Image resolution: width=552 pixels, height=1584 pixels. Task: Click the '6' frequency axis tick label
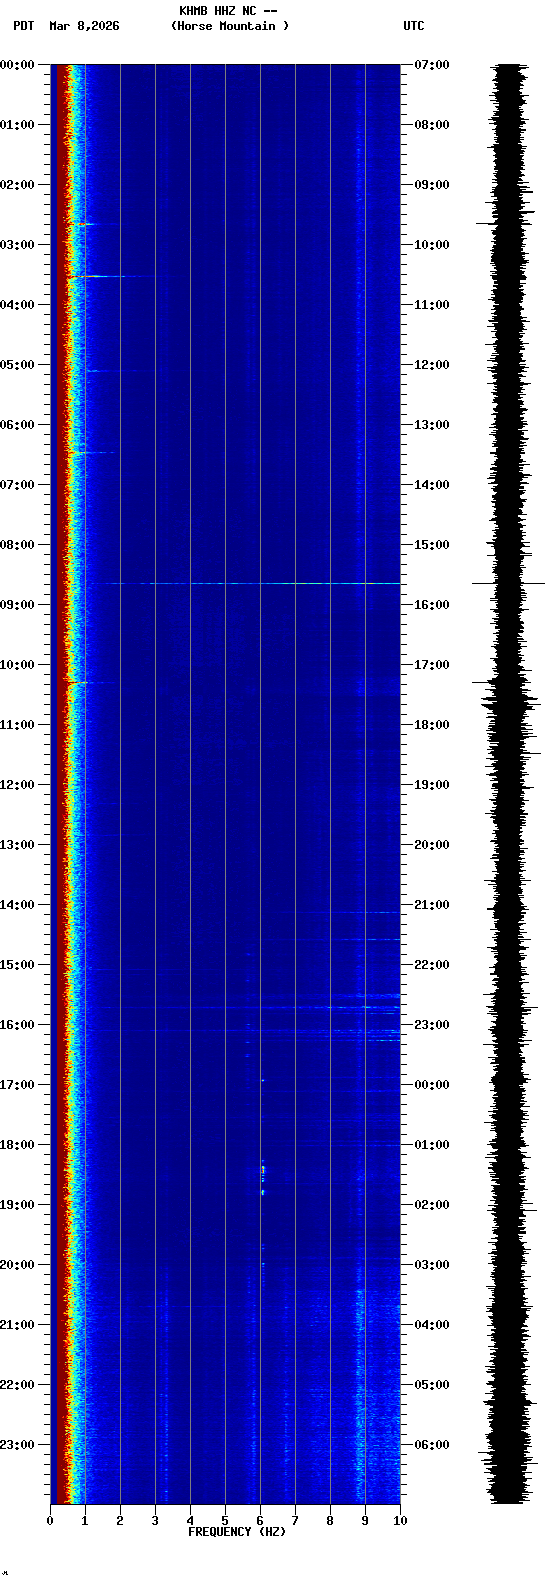(x=260, y=1521)
